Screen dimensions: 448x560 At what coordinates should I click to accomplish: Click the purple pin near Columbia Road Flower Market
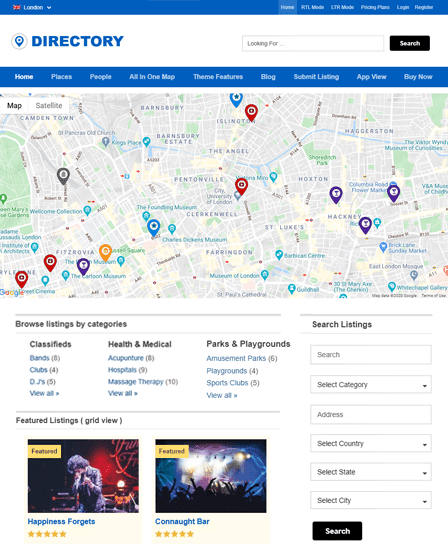[393, 194]
